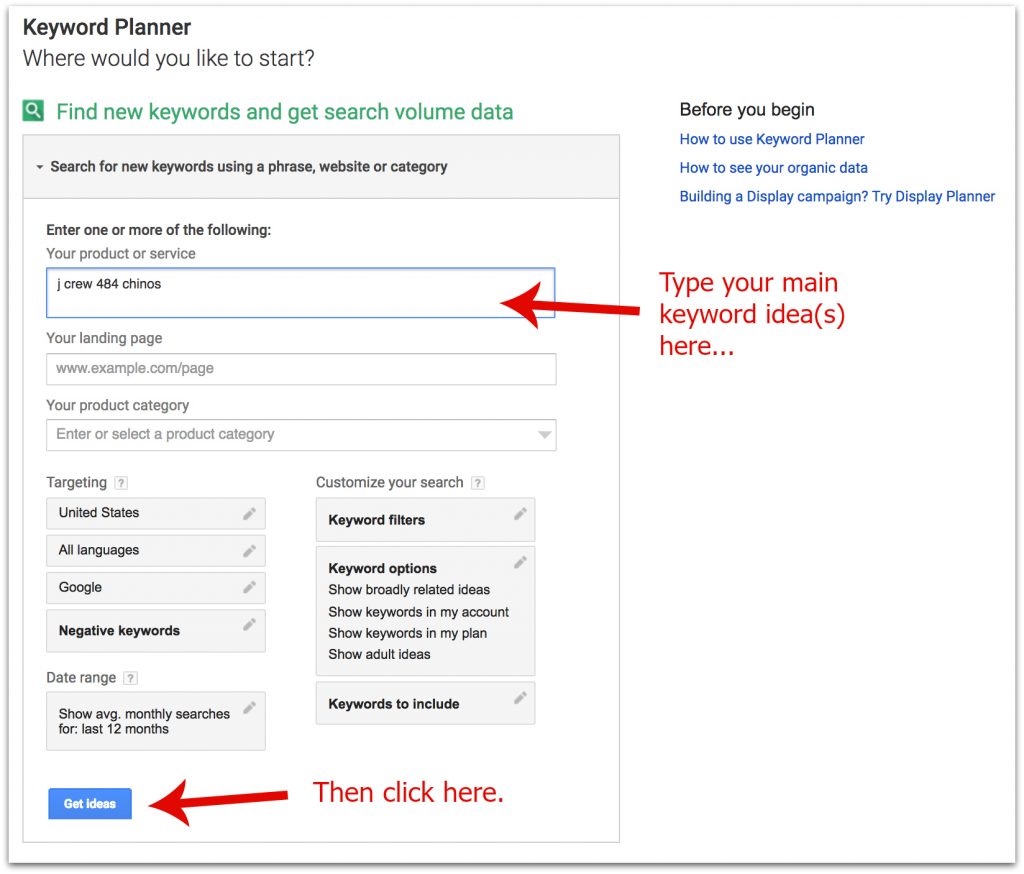This screenshot has height=874, width=1024.
Task: Click the landing page URL field
Action: click(301, 369)
